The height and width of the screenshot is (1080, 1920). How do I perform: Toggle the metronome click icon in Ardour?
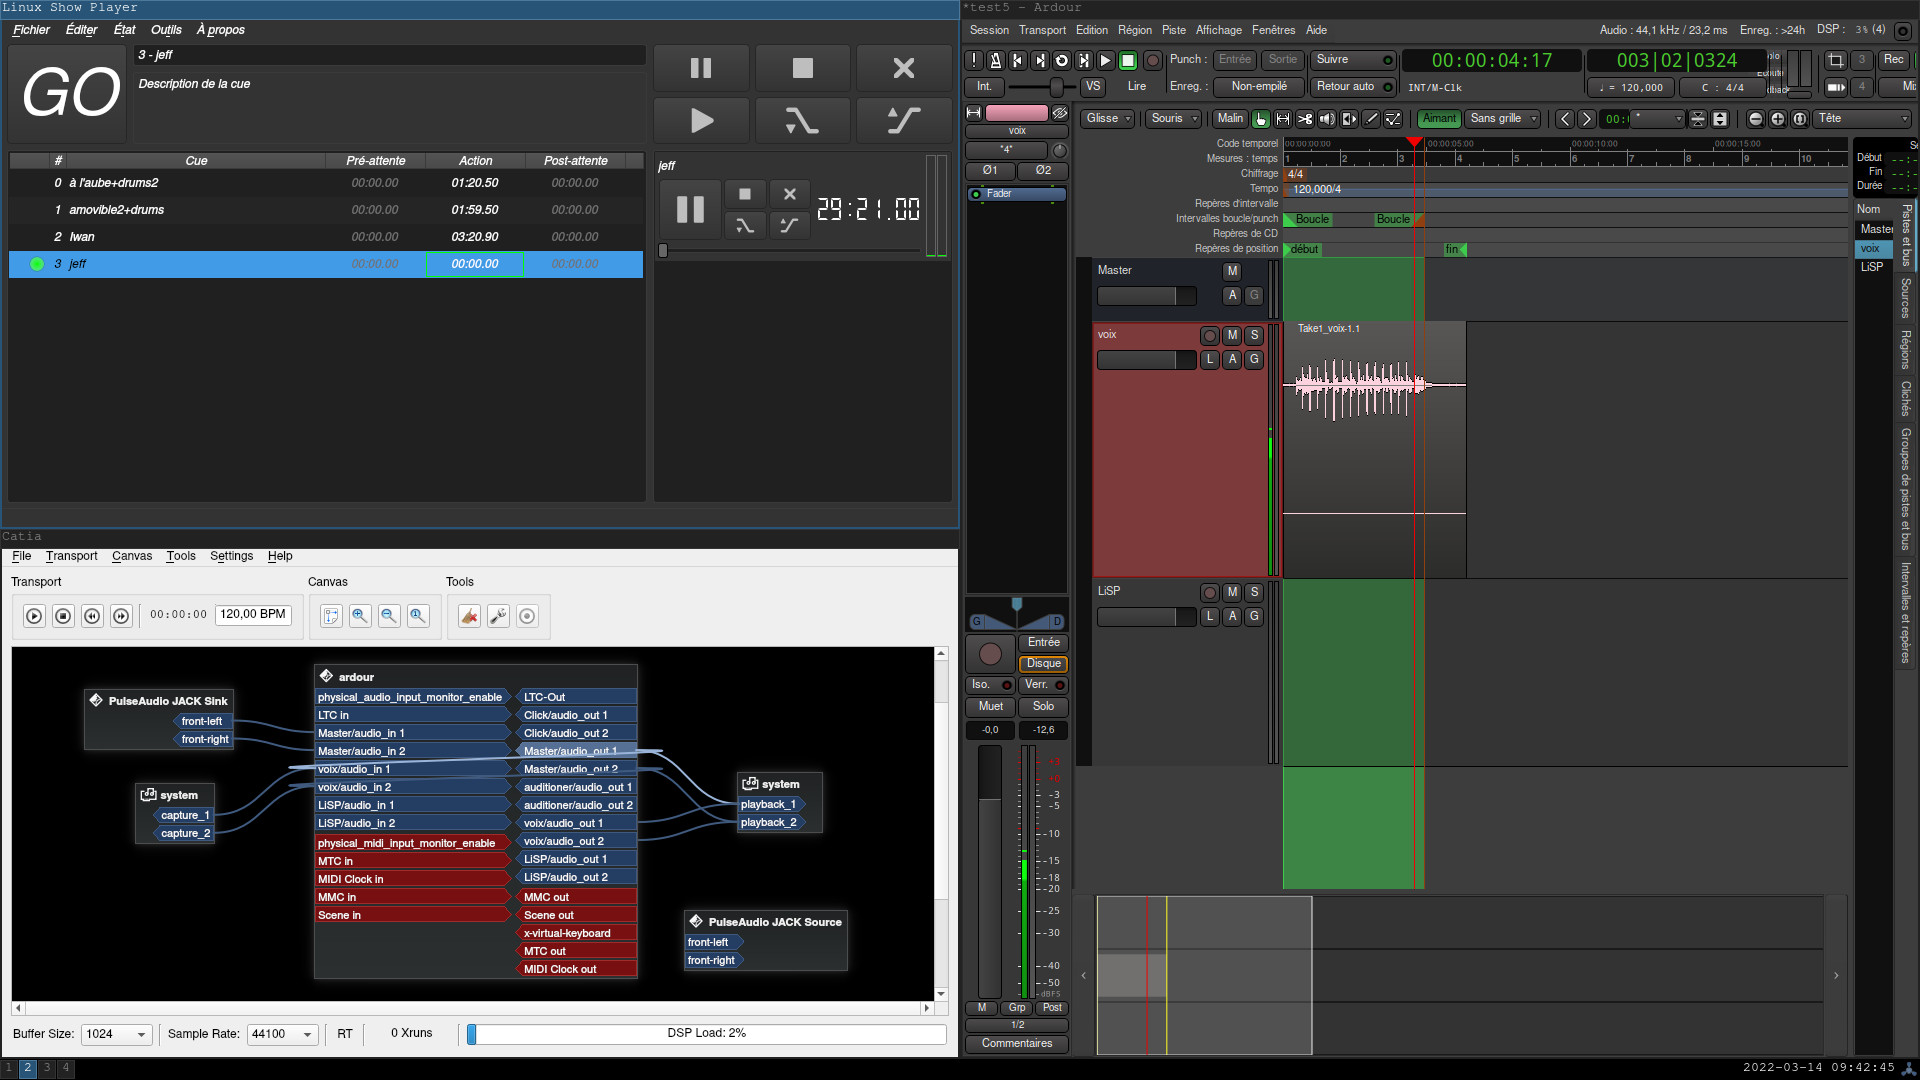click(x=995, y=61)
